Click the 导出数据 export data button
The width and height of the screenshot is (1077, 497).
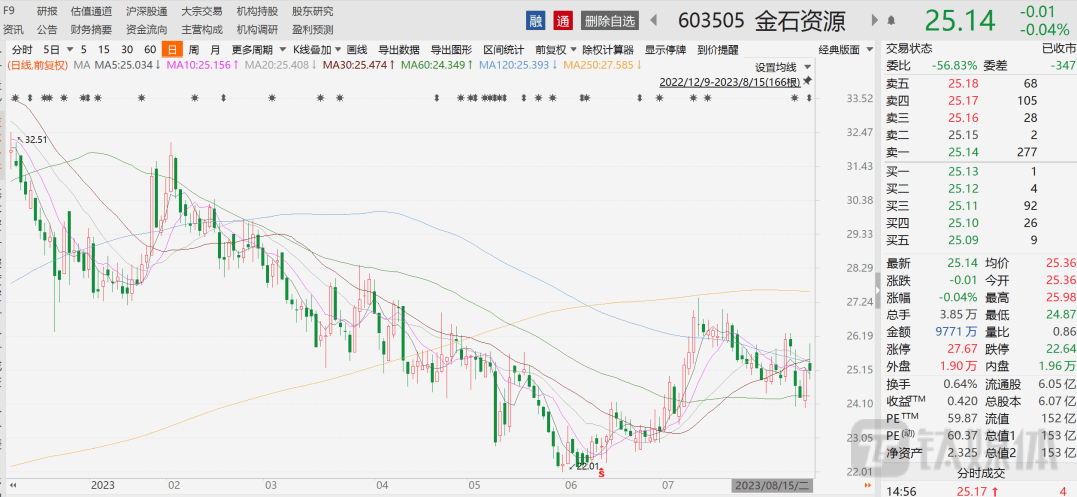(397, 49)
